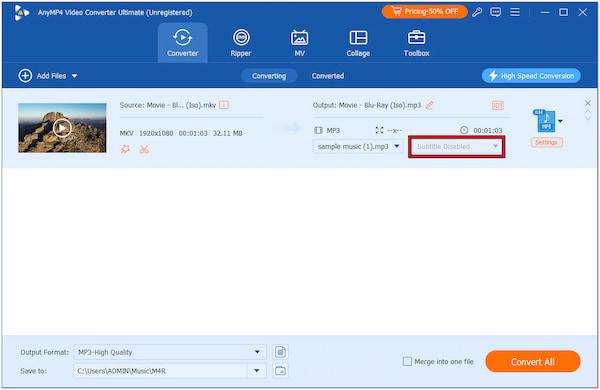Click the 00:01:03 output duration text
Viewport: 600px width, 390px height.
(x=488, y=131)
